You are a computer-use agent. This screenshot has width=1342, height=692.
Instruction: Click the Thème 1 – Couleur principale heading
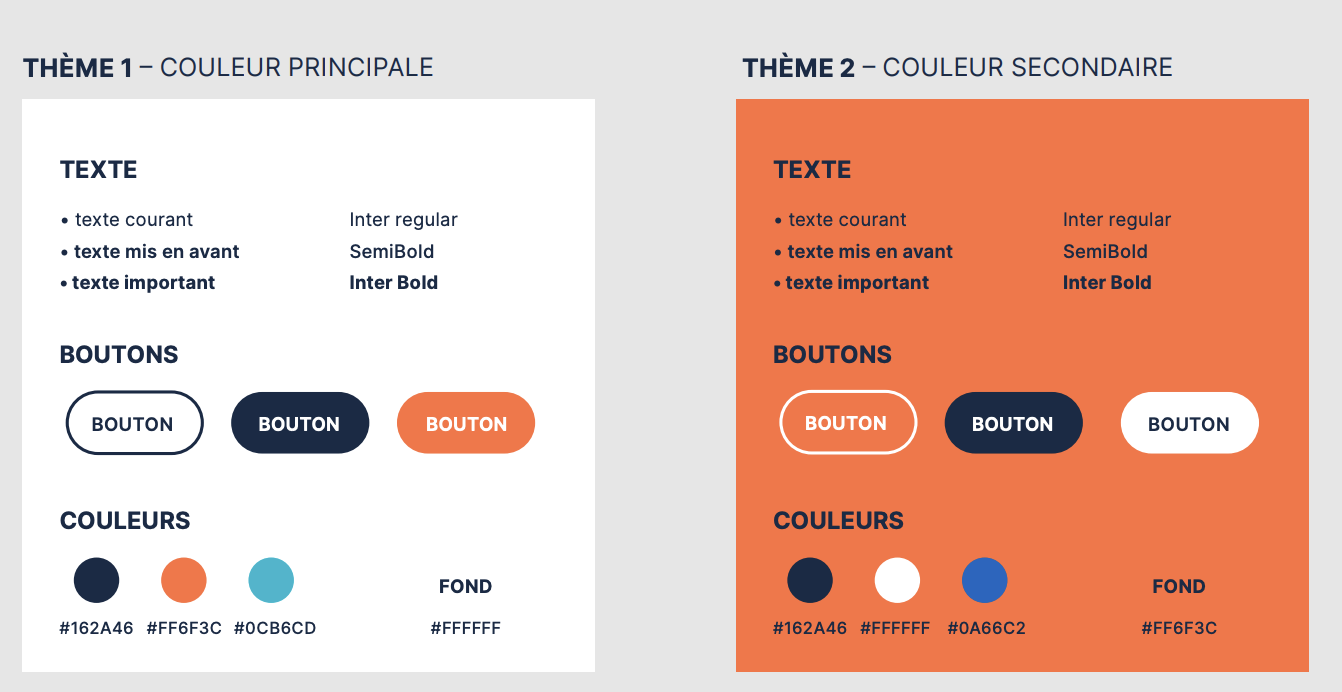point(228,68)
